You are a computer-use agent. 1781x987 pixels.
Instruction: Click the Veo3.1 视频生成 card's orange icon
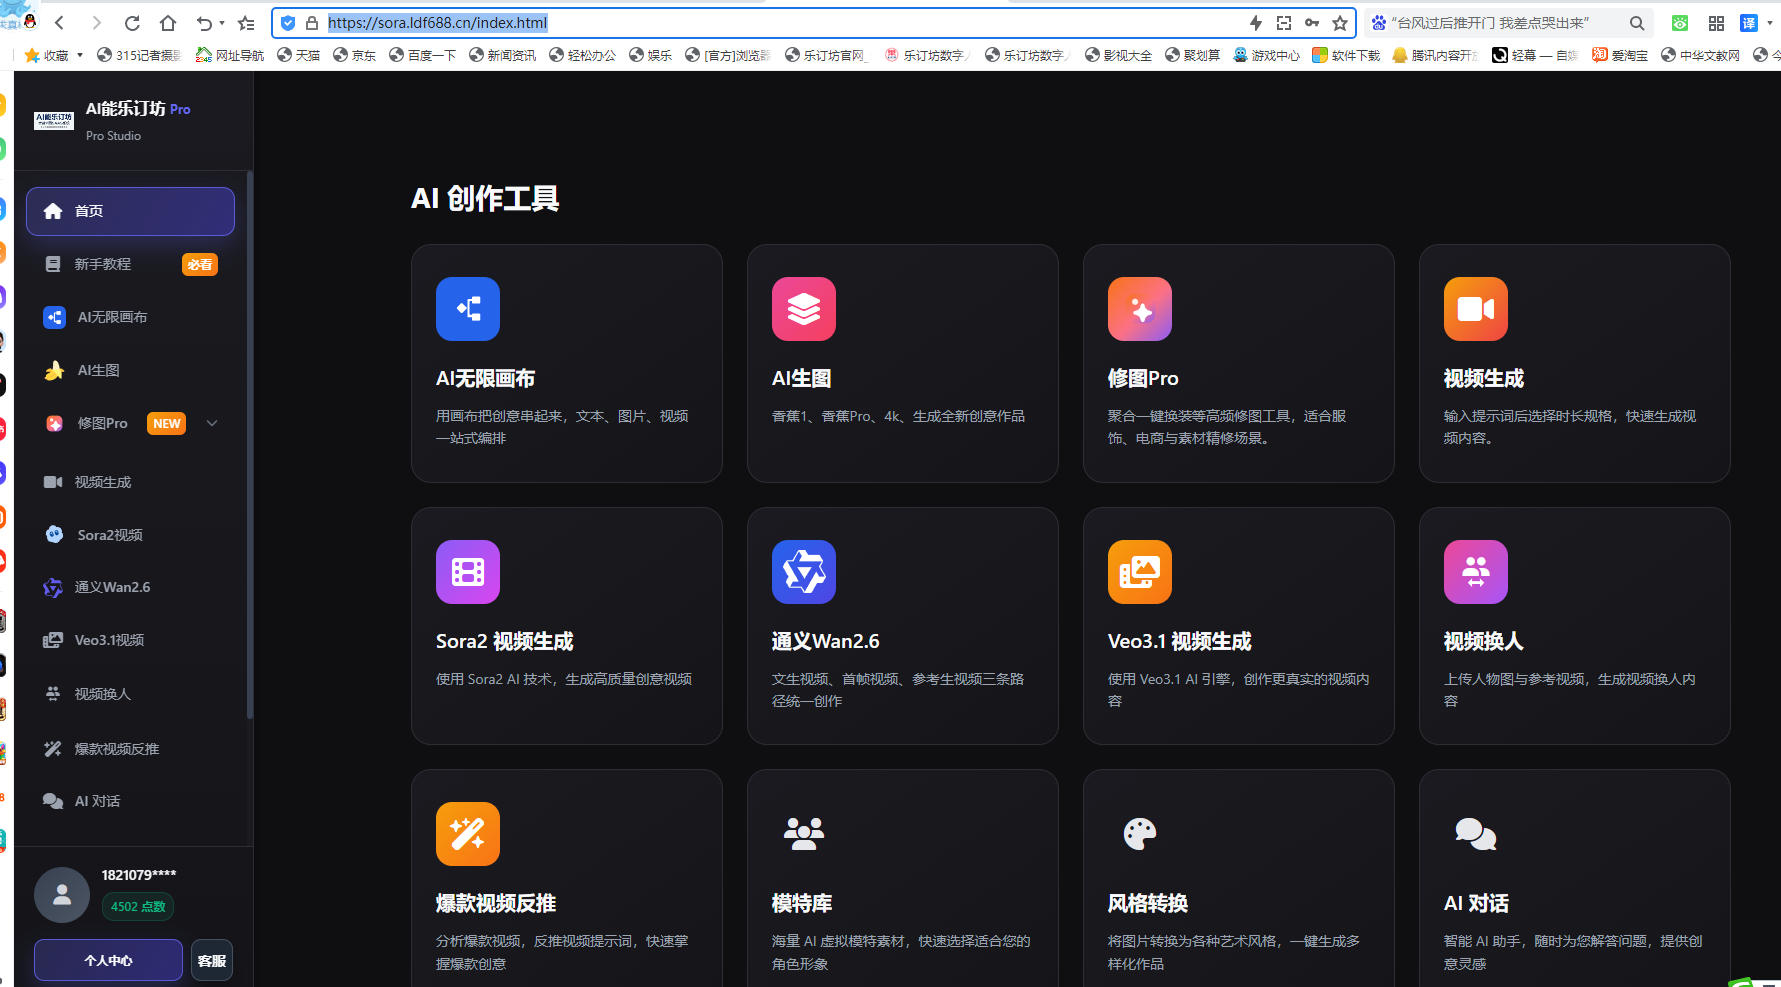point(1140,572)
